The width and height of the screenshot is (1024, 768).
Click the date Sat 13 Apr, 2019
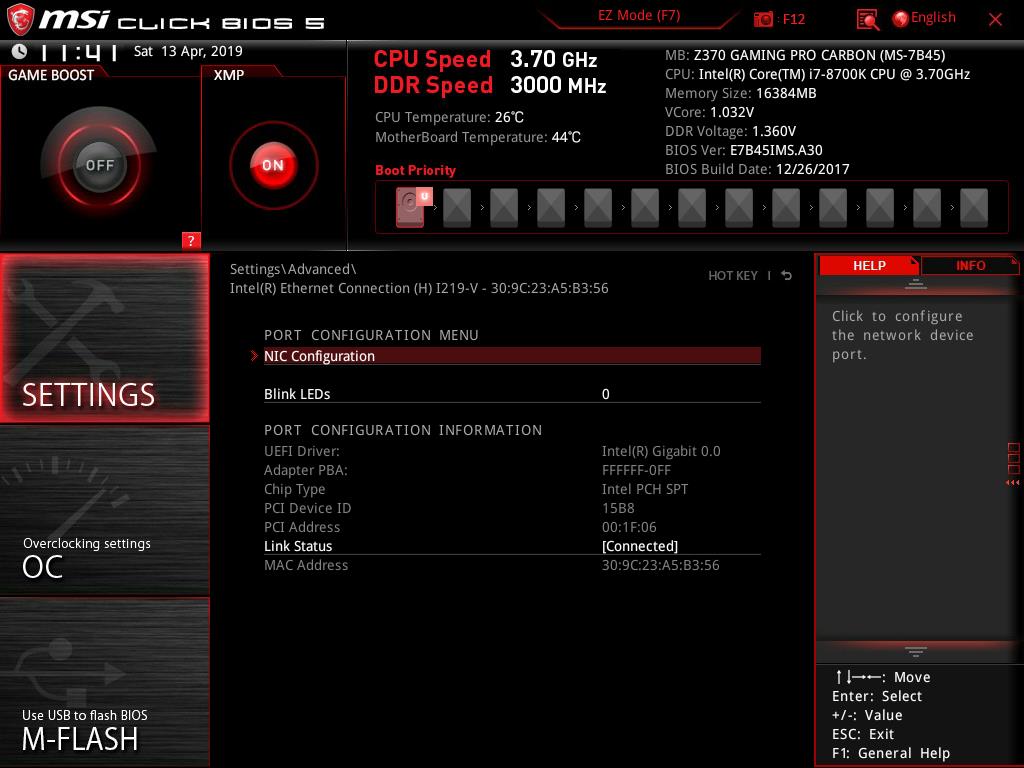pos(188,52)
